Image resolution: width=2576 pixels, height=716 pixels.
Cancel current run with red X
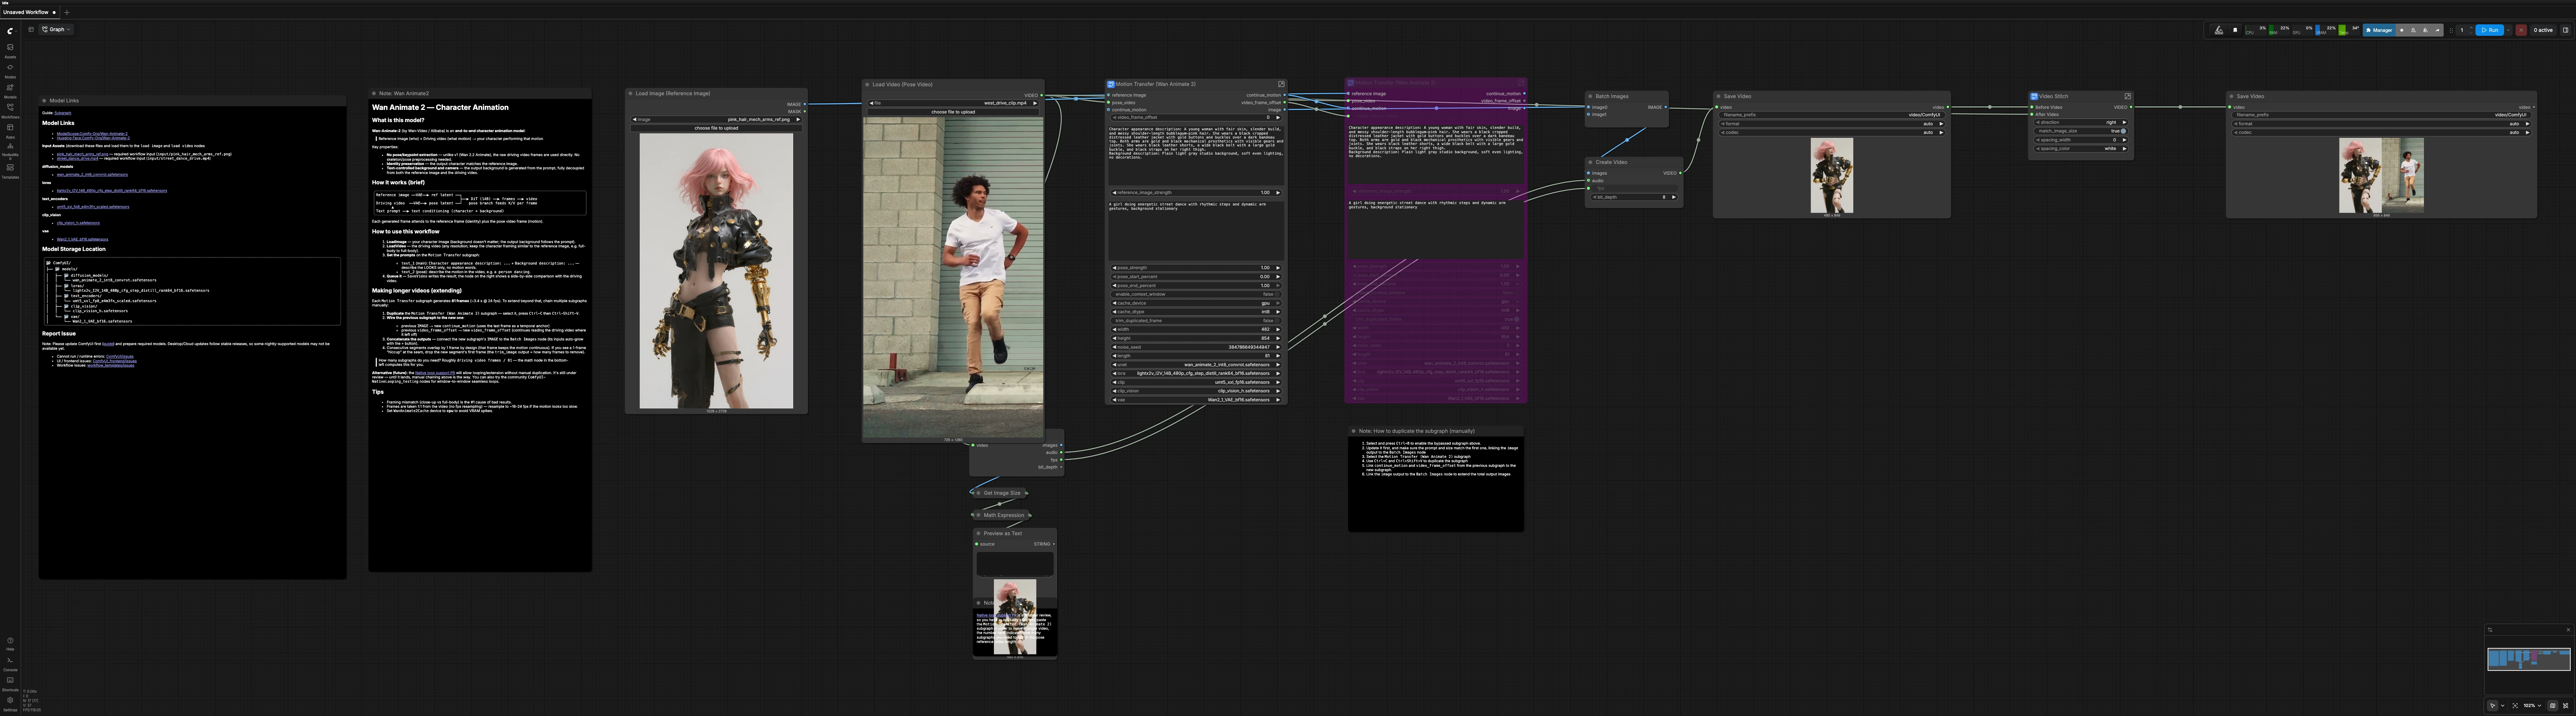click(x=2521, y=30)
